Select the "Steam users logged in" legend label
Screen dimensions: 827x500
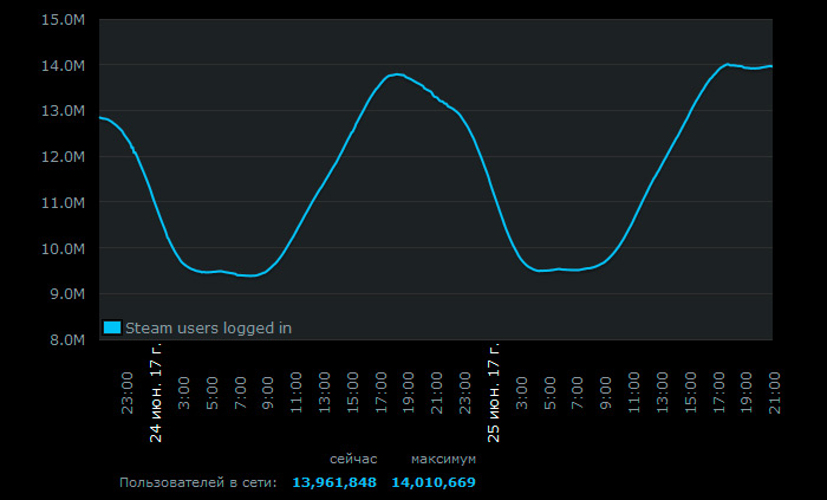208,327
